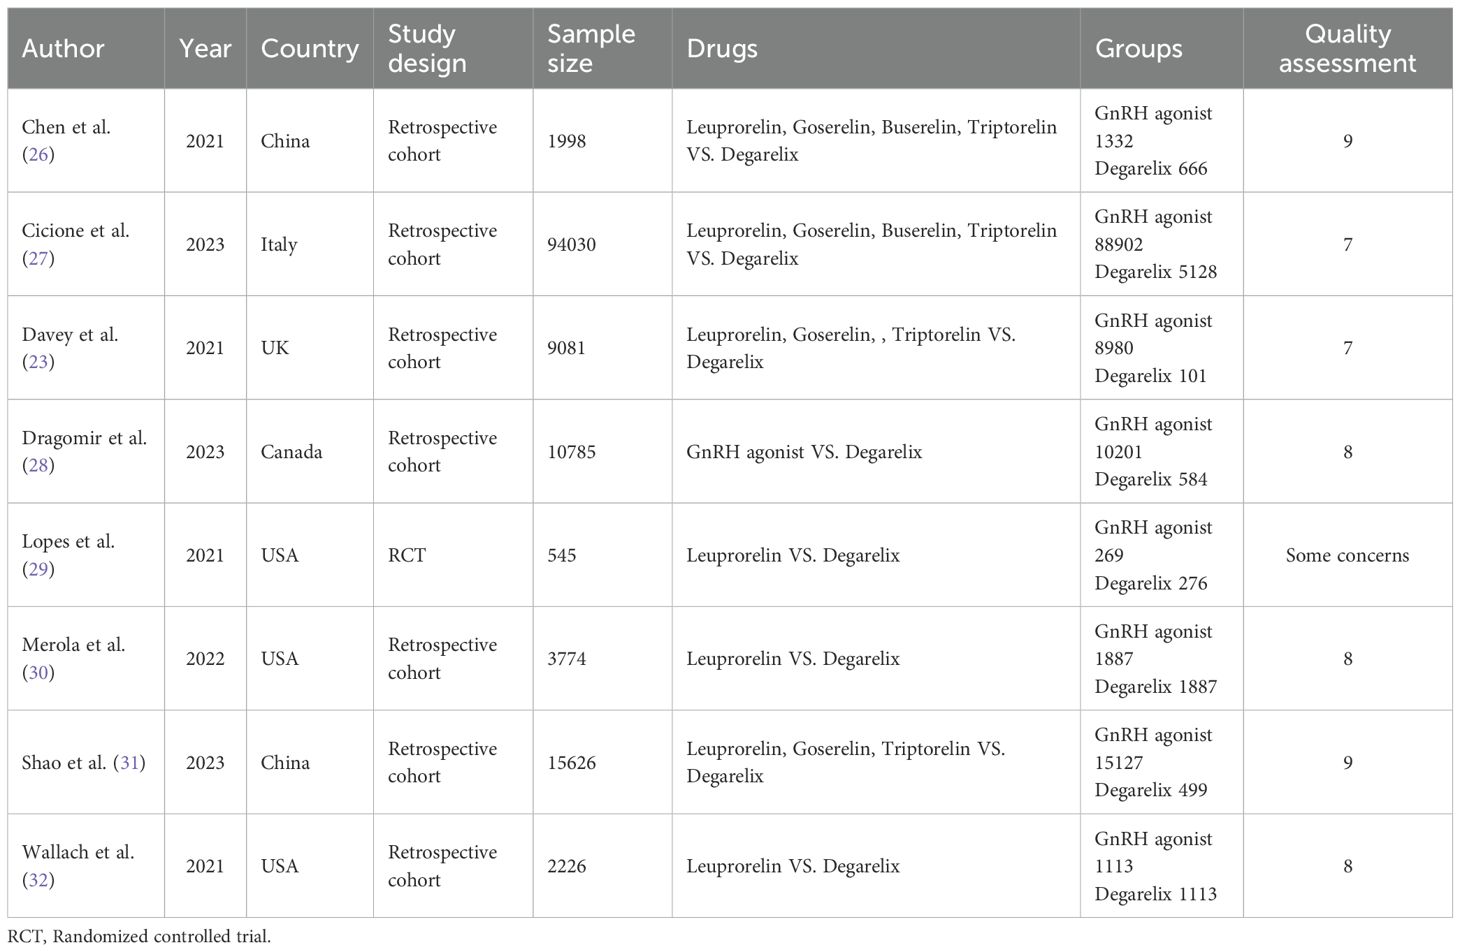
Task: Select the Drugs column header
Action: point(722,49)
